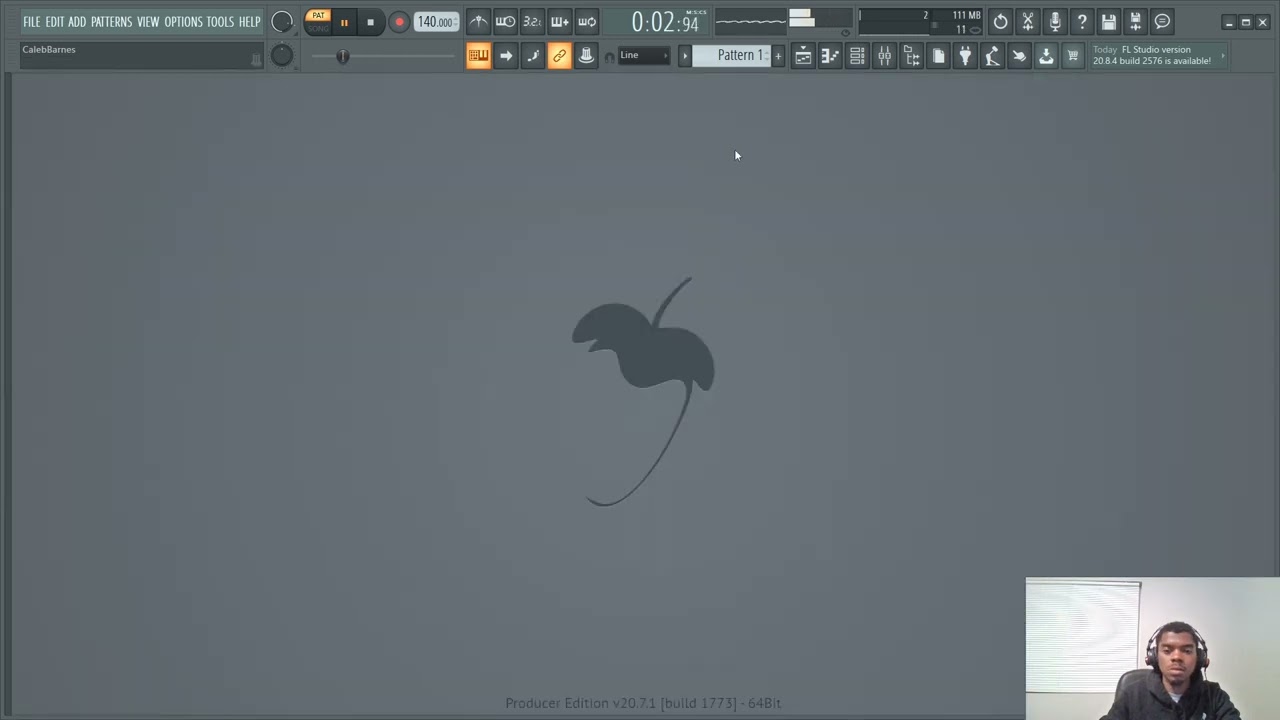This screenshot has height=720, width=1280.
Task: Expand the news panel arrow
Action: pos(1222,56)
